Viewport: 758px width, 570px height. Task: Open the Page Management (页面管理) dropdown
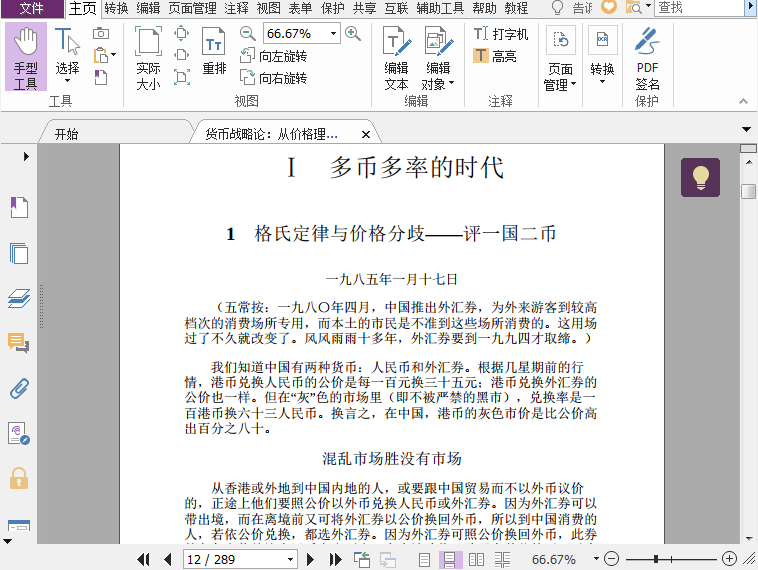[x=560, y=59]
